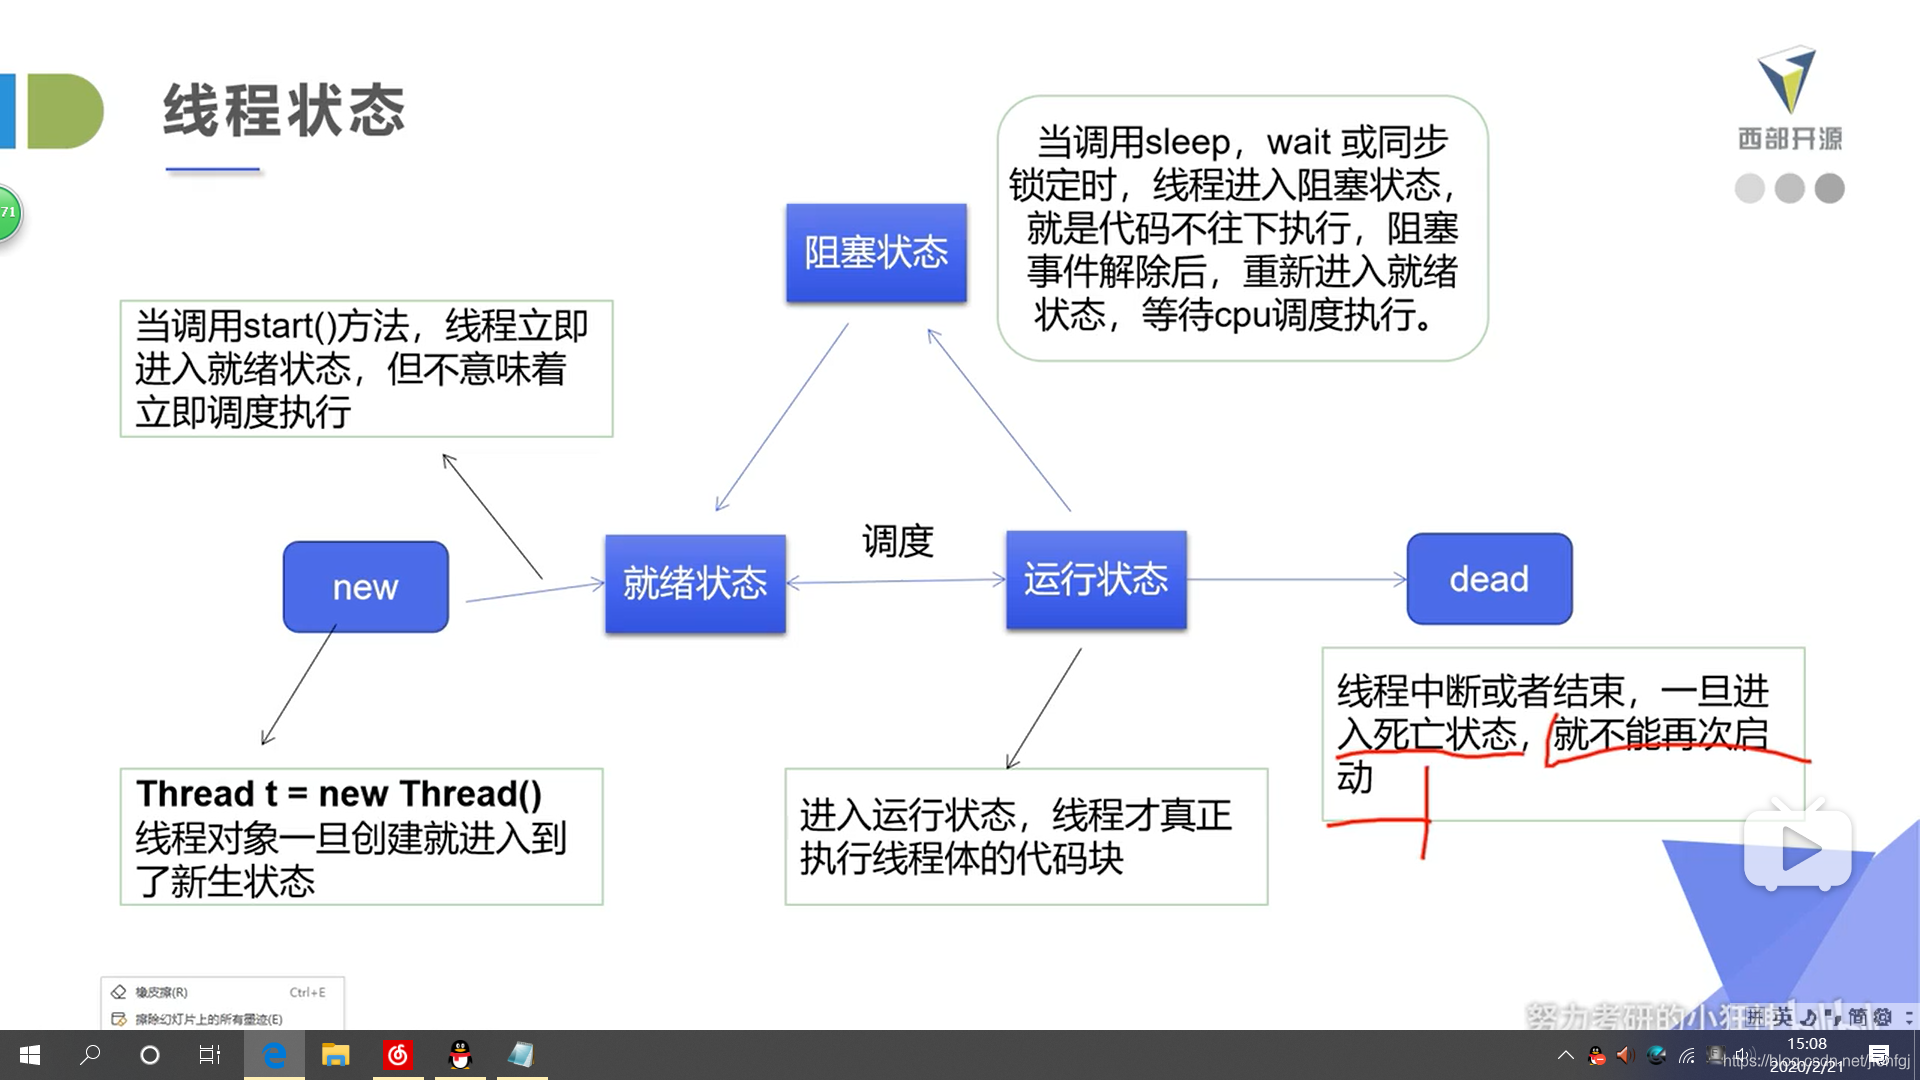The height and width of the screenshot is (1080, 1920).
Task: Click the 线程状态 slide title
Action: click(285, 110)
